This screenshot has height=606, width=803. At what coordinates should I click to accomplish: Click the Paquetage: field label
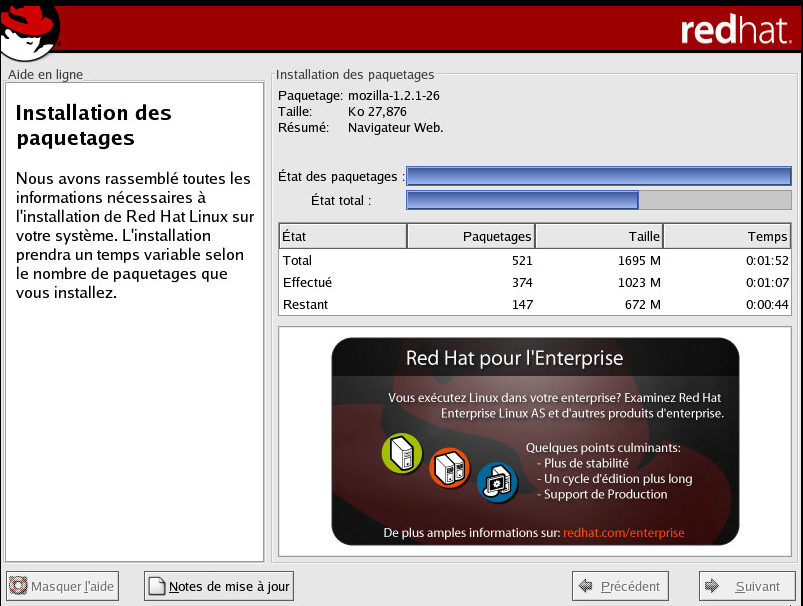[x=310, y=96]
